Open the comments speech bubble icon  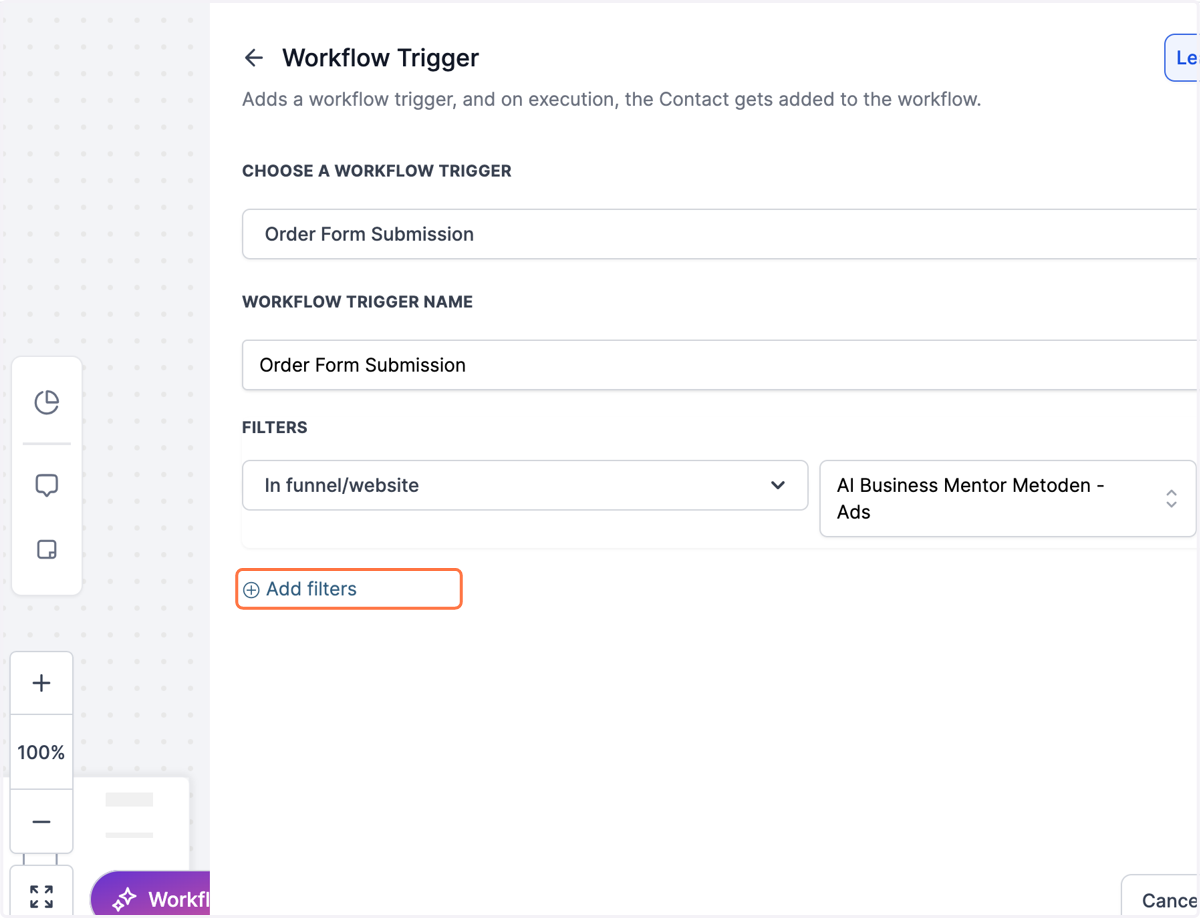(x=46, y=486)
